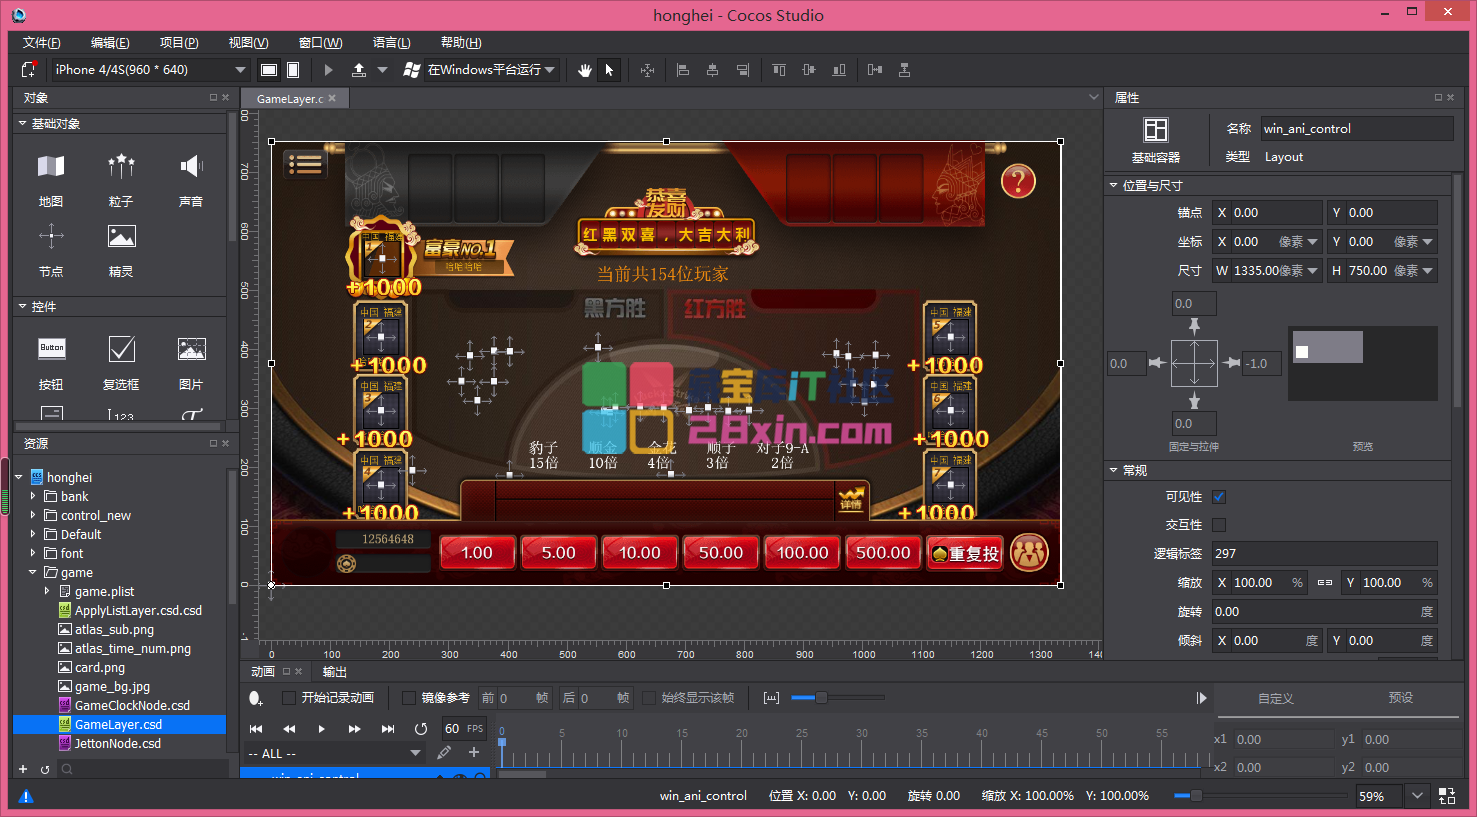
Task: Open the -- ALL -- animation dropdown
Action: pyautogui.click(x=335, y=753)
